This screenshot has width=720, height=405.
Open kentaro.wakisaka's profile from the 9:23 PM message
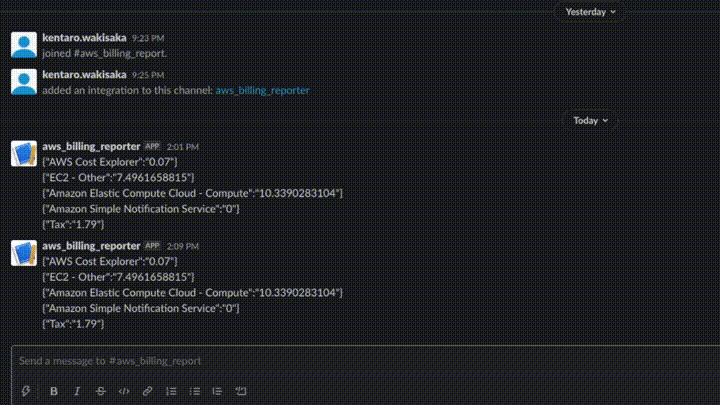pyautogui.click(x=84, y=38)
